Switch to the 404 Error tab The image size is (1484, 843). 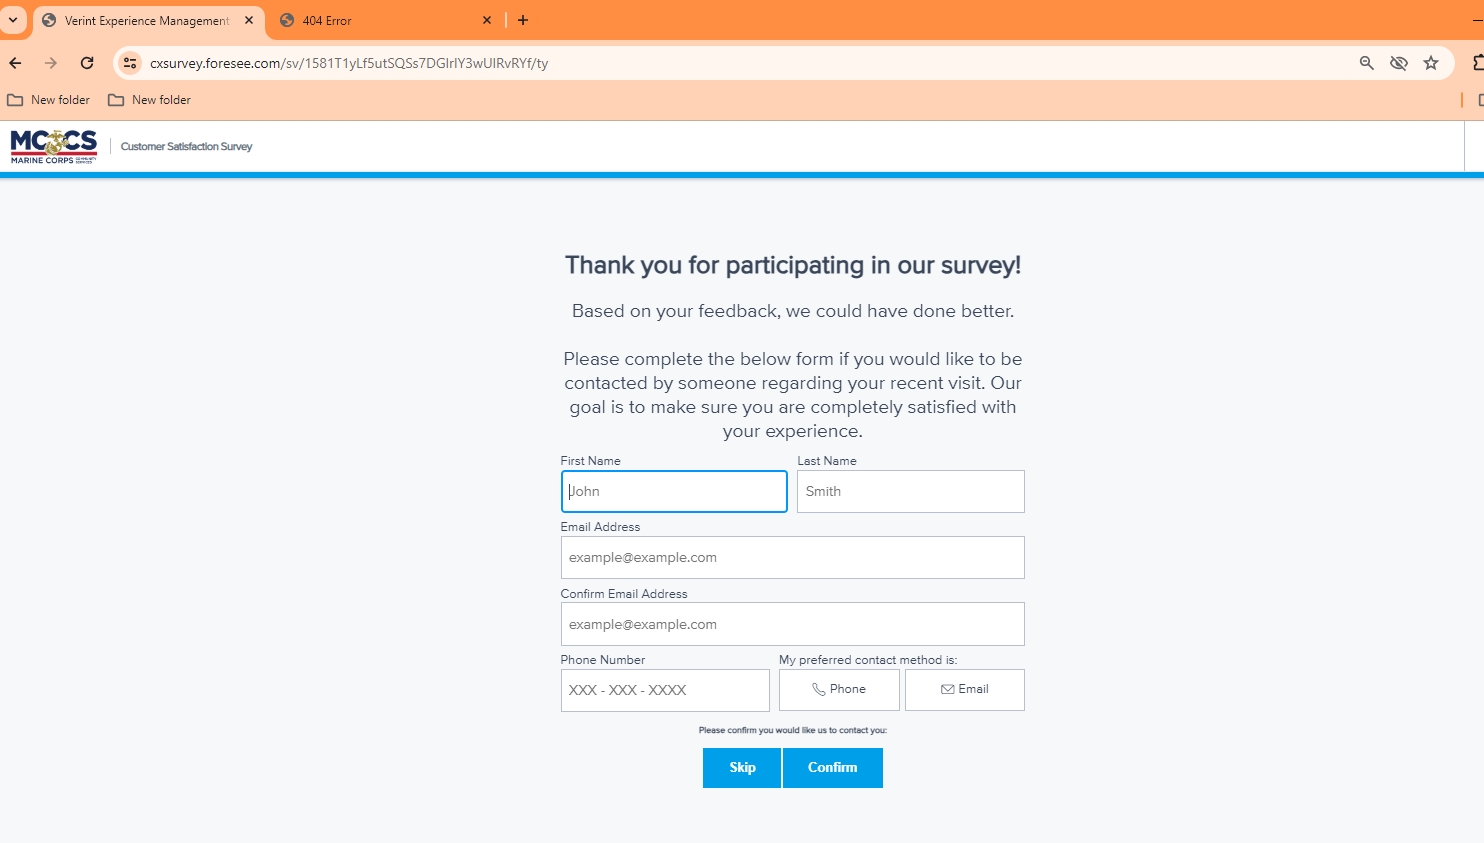pos(380,20)
